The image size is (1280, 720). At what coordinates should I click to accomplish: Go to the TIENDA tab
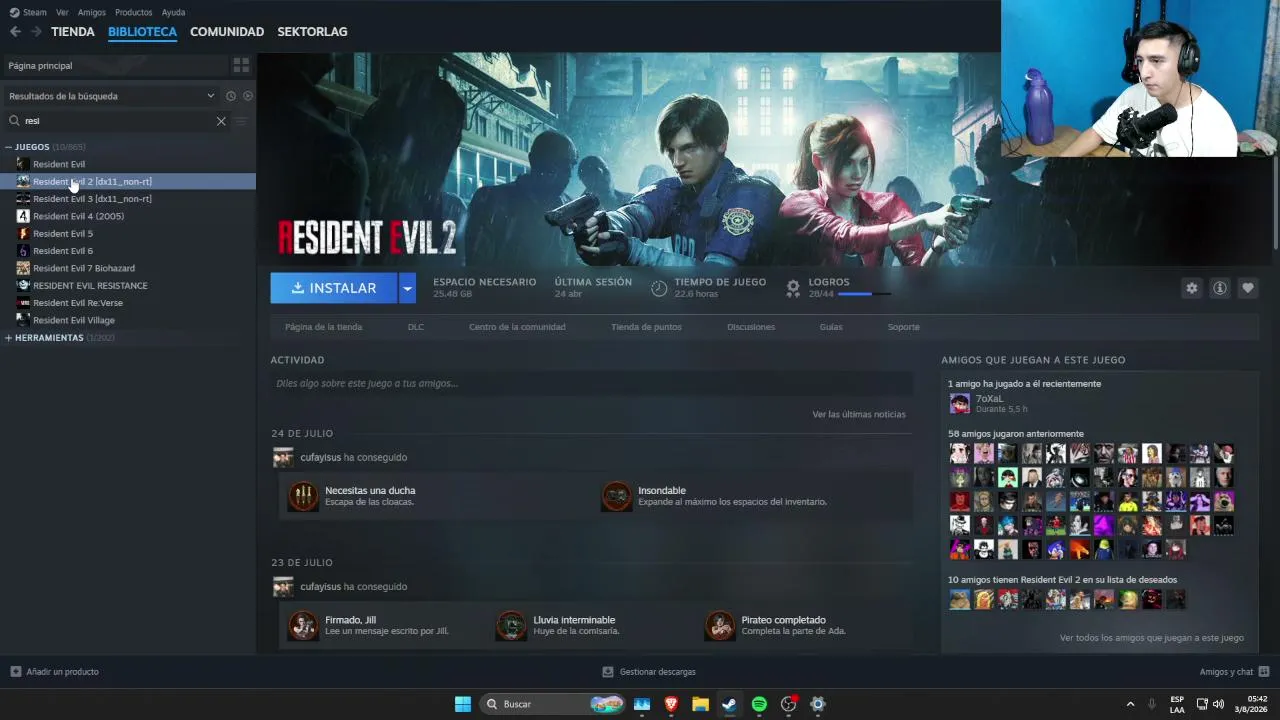[x=73, y=32]
